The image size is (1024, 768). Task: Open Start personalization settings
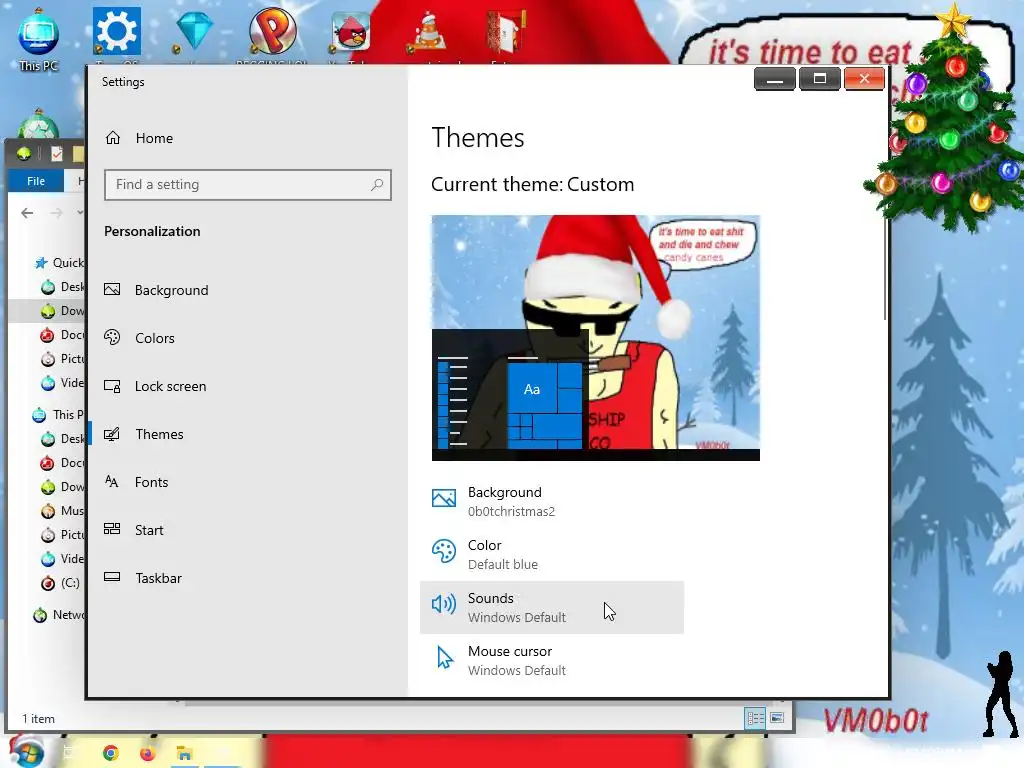134,530
